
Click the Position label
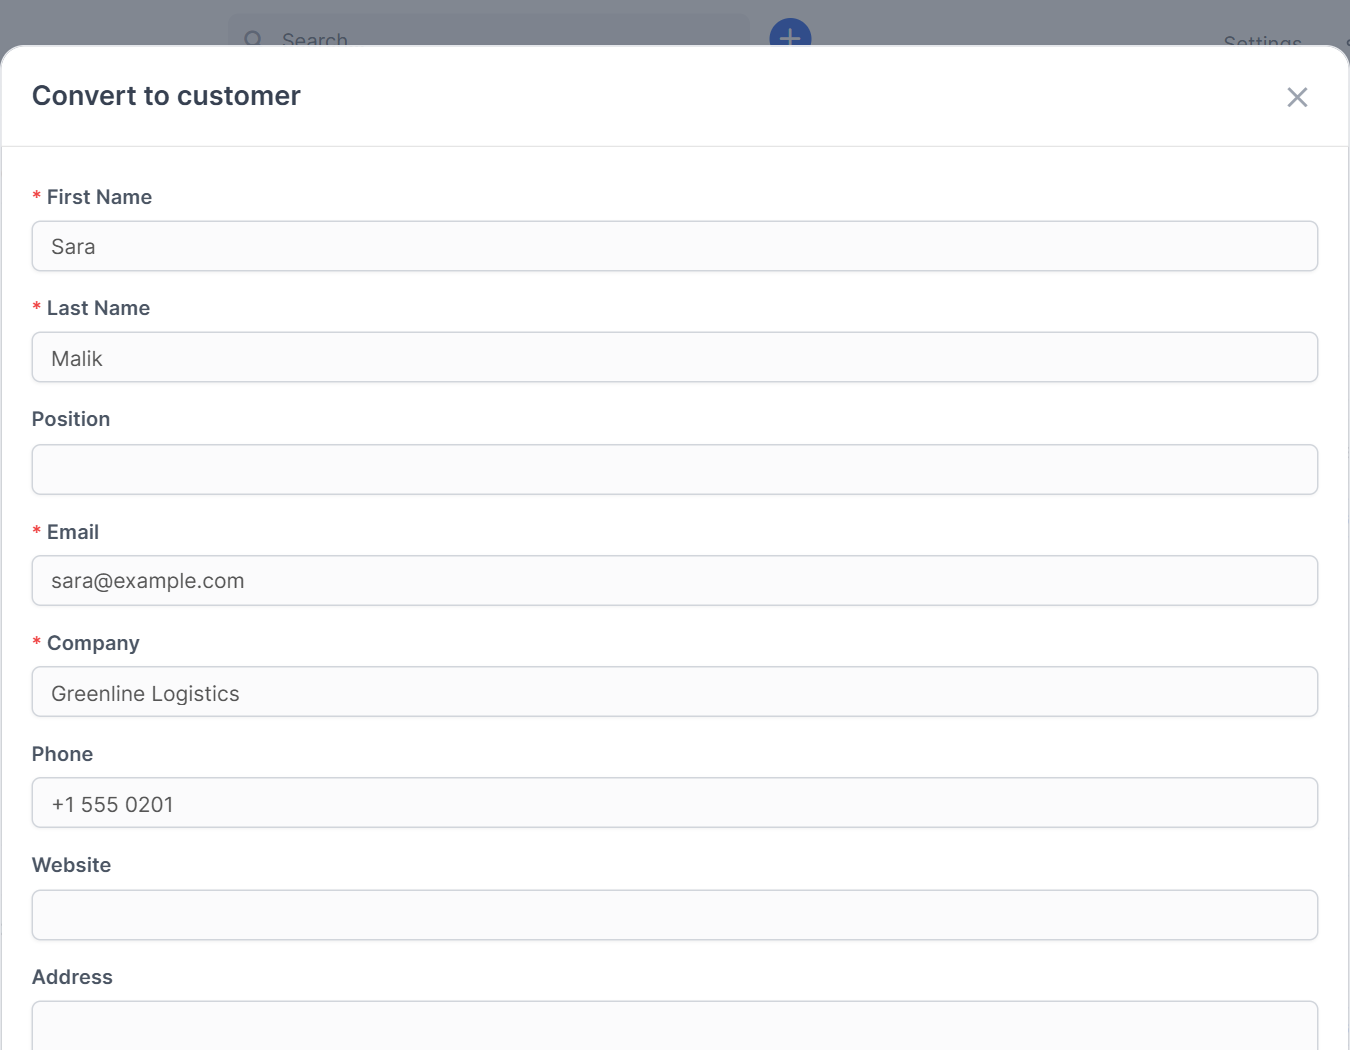pyautogui.click(x=71, y=419)
